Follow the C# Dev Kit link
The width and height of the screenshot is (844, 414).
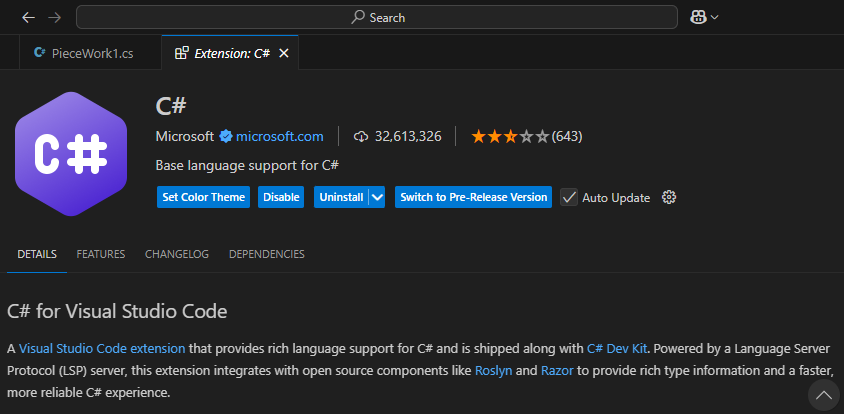tap(617, 348)
